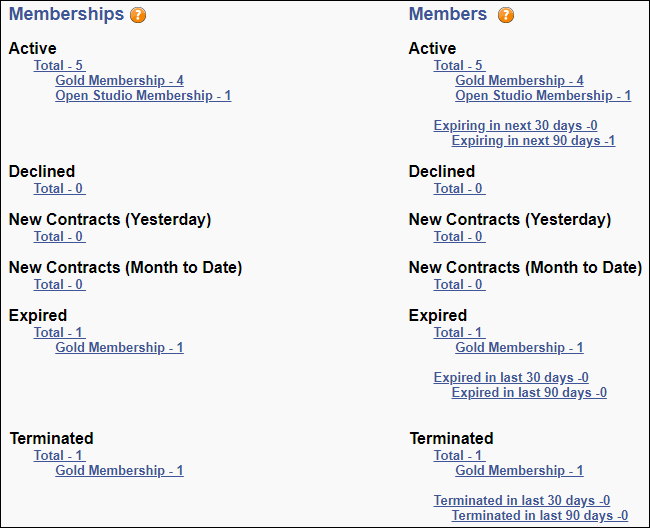
Task: Open Memberships Declined Total - 0 link
Action: 59,188
